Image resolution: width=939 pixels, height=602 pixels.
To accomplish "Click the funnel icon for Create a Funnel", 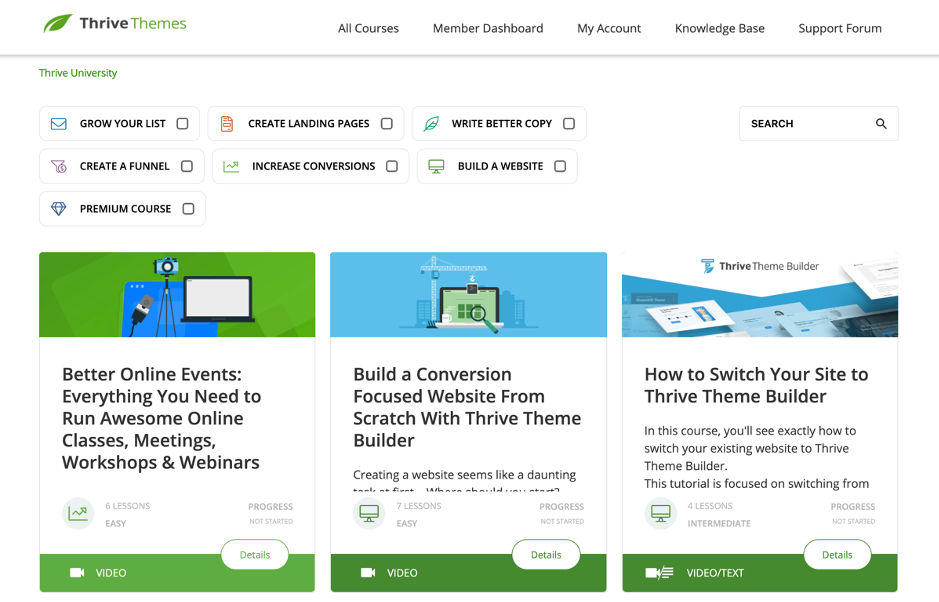I will click(59, 167).
